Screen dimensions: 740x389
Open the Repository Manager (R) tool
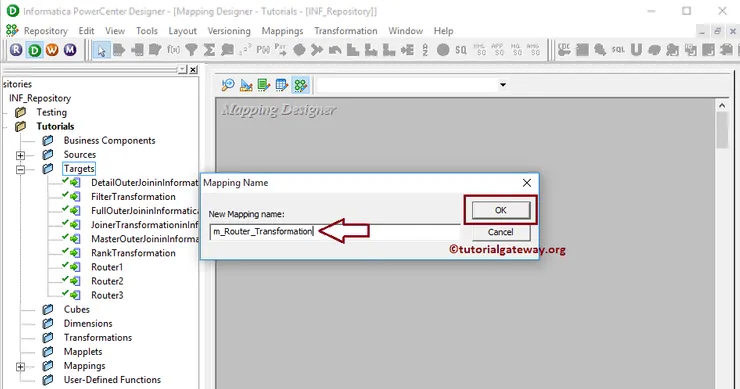[x=16, y=50]
